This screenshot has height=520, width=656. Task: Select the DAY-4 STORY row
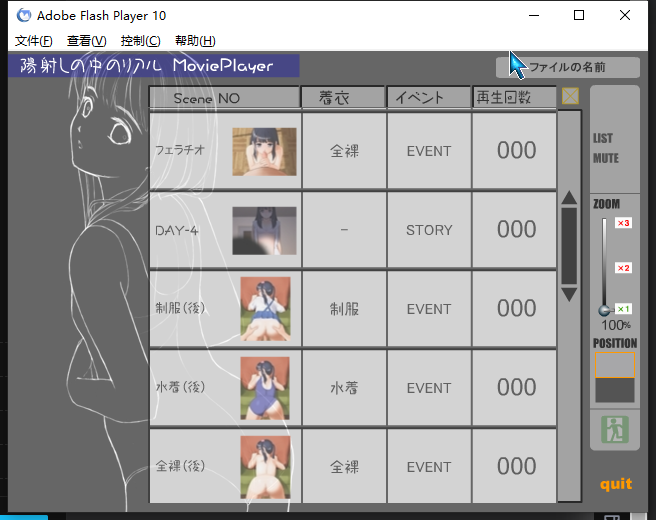352,230
